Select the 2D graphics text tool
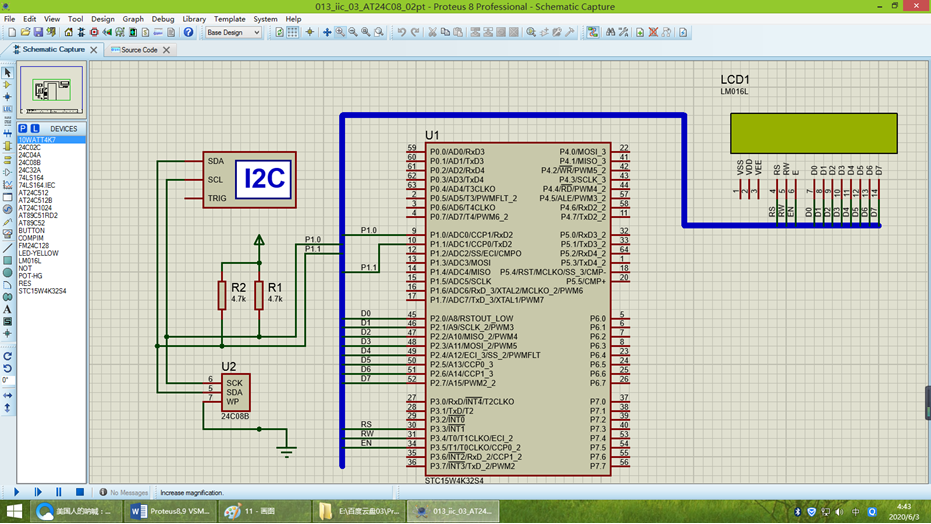This screenshot has height=524, width=931. click(x=7, y=309)
